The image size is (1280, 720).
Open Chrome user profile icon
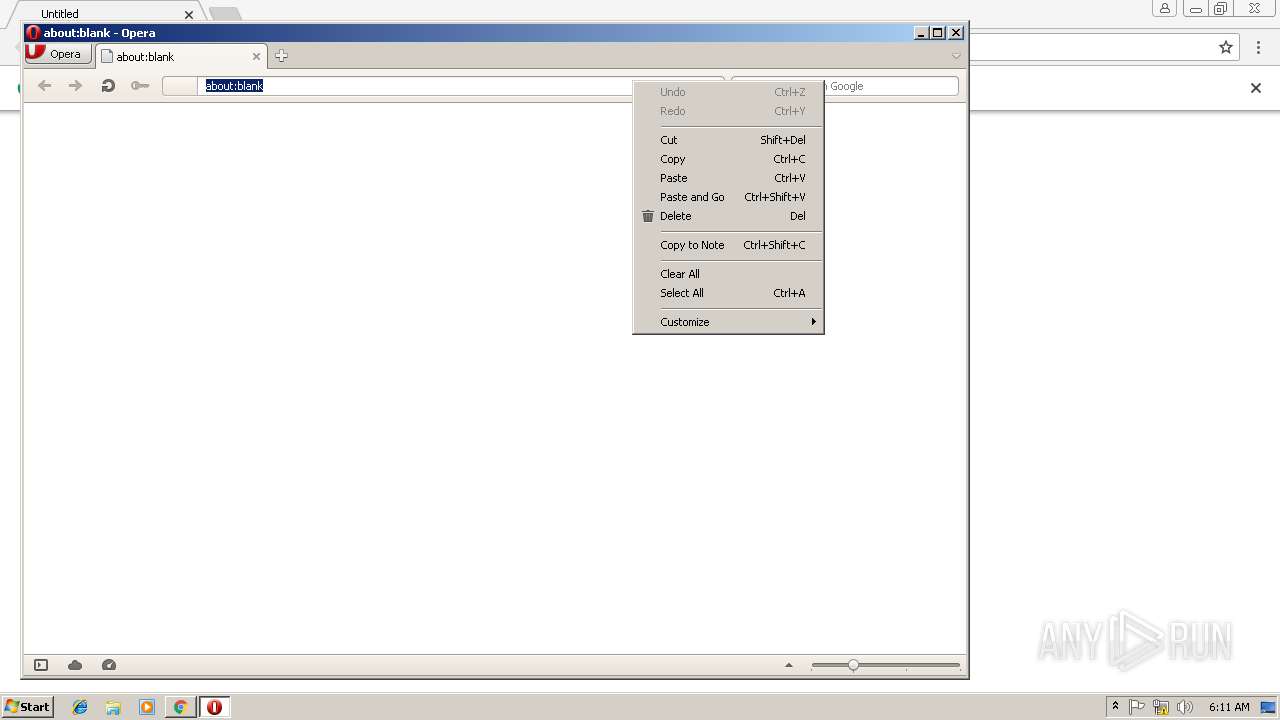pos(1164,9)
